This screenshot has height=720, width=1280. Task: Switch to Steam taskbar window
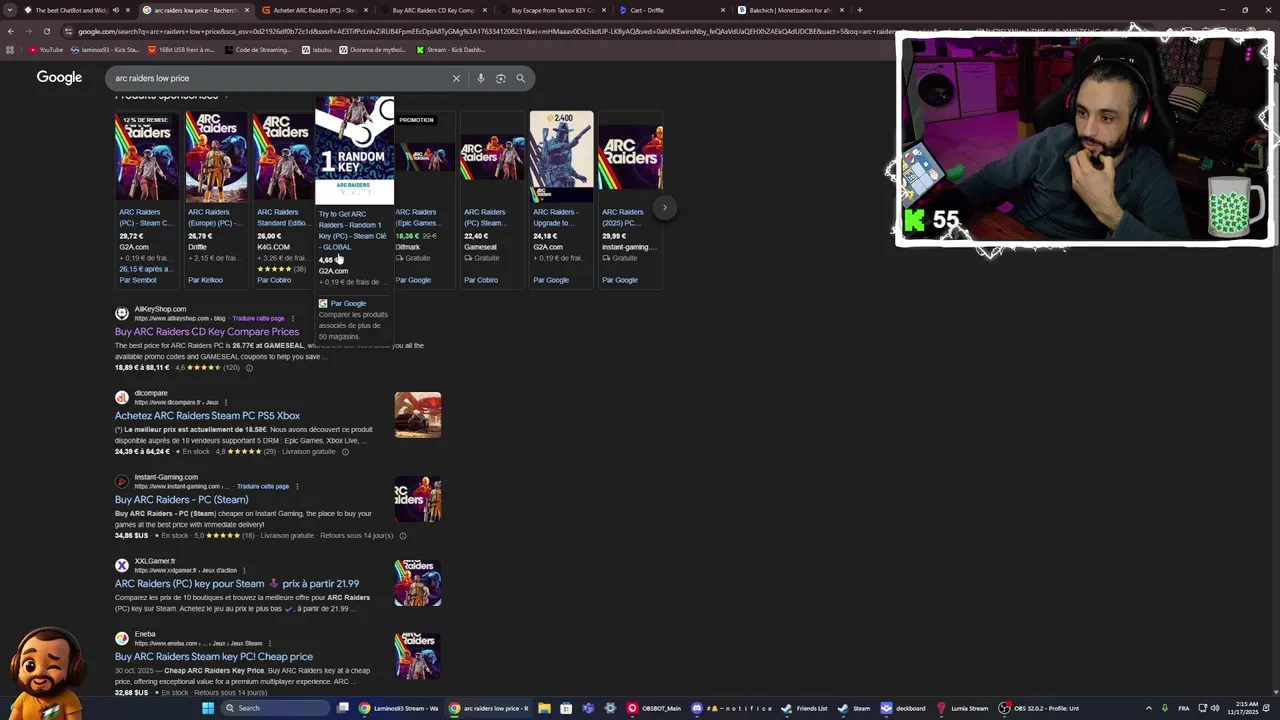(x=854, y=708)
